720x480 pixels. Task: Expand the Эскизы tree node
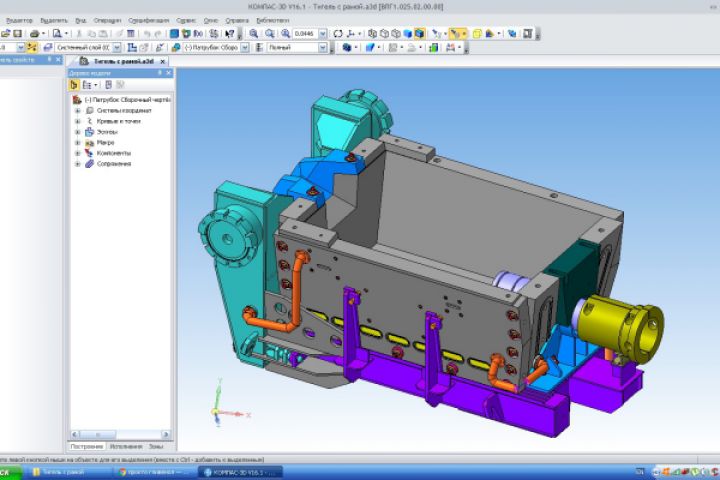pyautogui.click(x=78, y=132)
